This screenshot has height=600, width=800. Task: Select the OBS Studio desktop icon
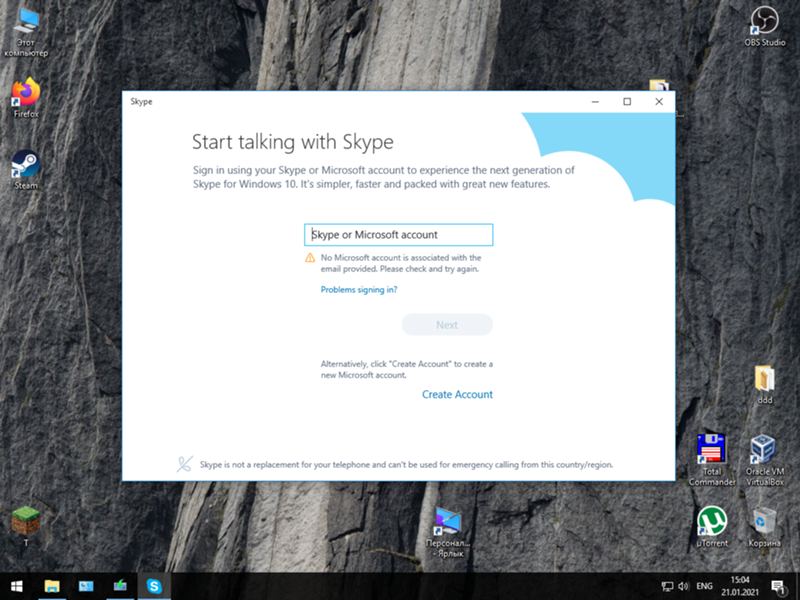click(764, 27)
